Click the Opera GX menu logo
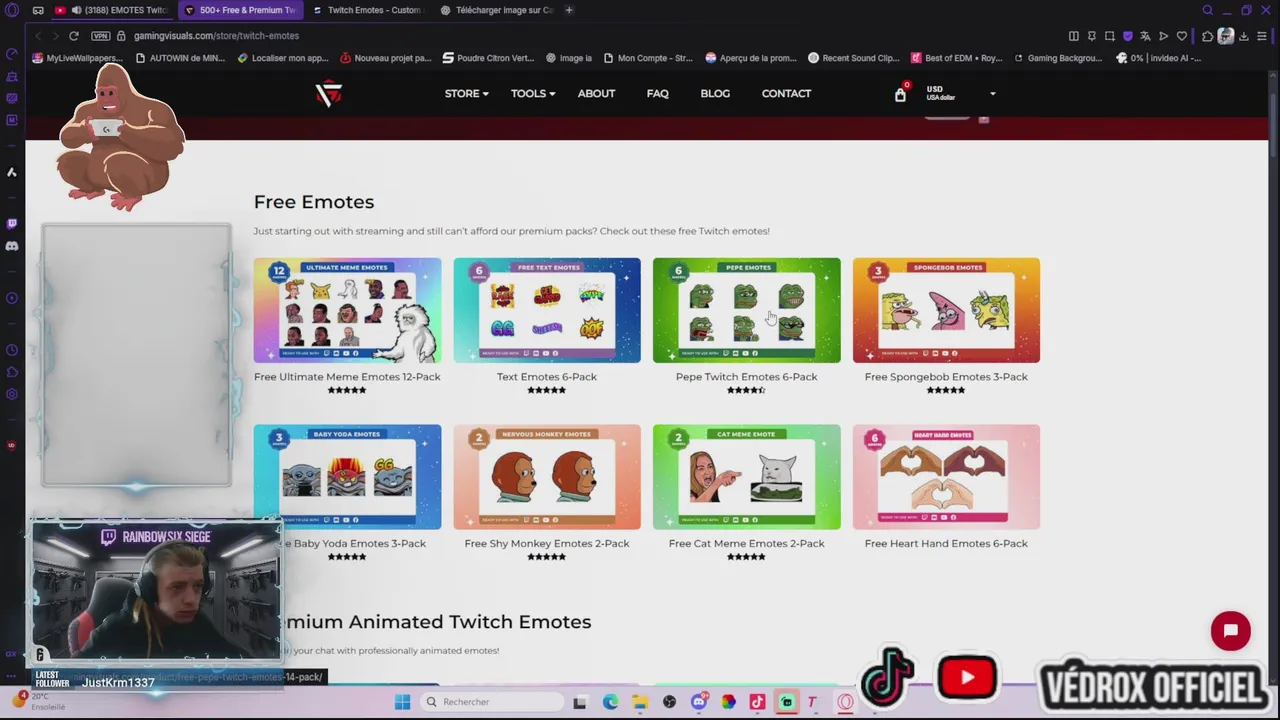The image size is (1280, 720). pos(12,10)
